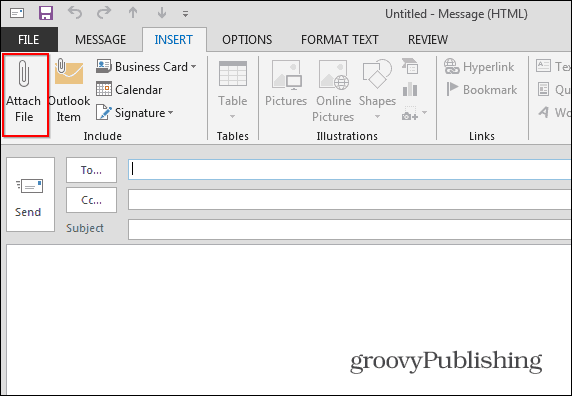Viewport: 572px width, 396px height.
Task: Click in the Subject field
Action: click(349, 229)
